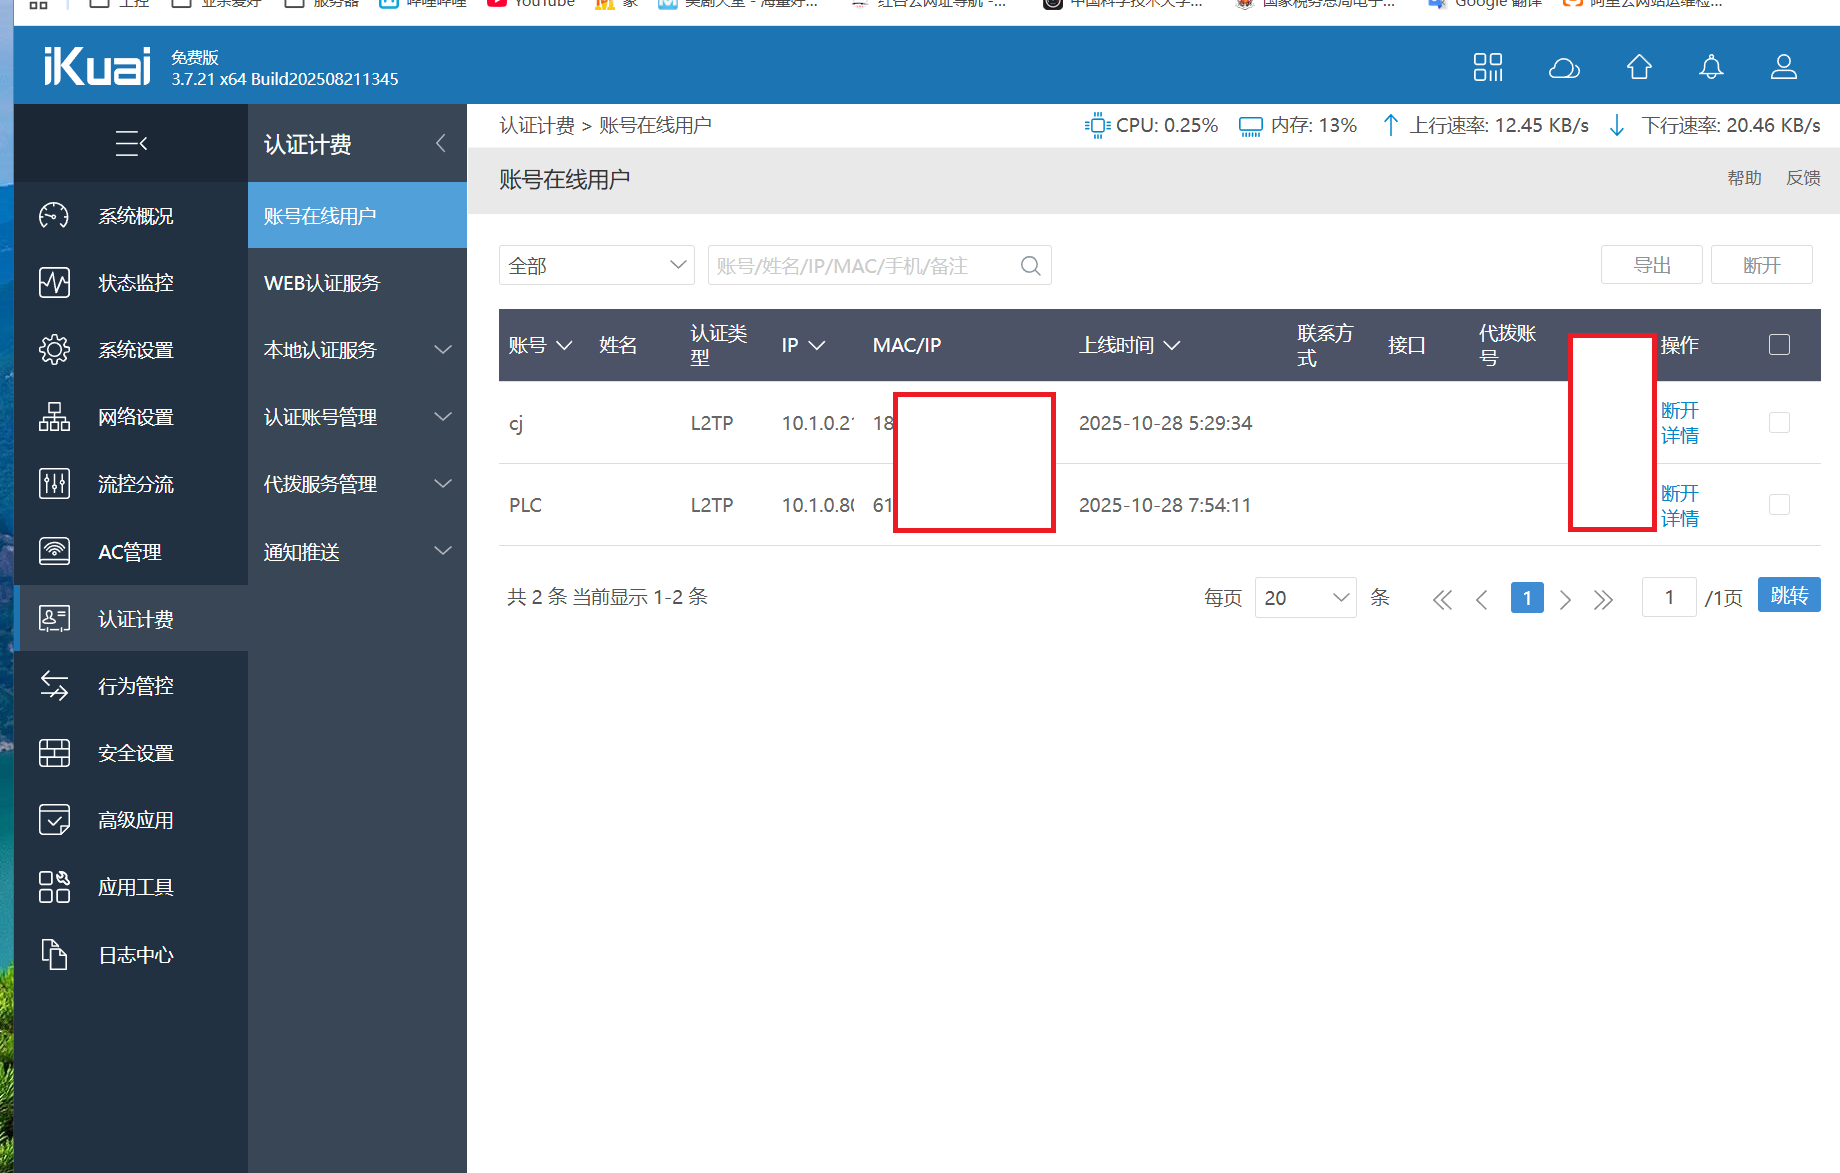Click the search magnifier icon

pos(1030,266)
